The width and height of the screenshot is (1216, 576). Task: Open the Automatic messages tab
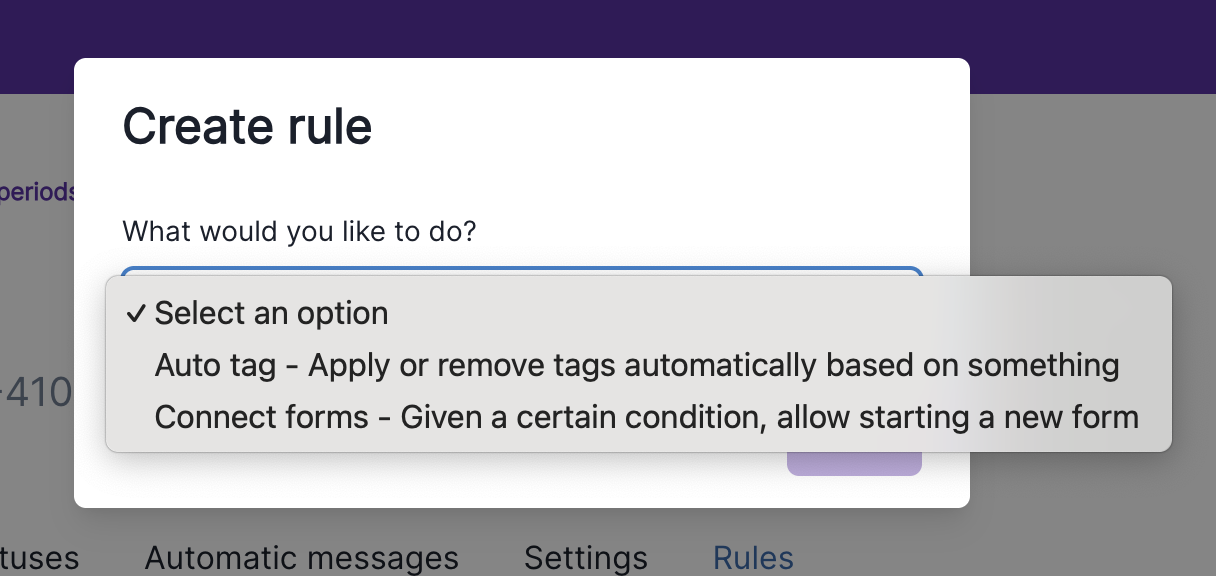click(301, 558)
